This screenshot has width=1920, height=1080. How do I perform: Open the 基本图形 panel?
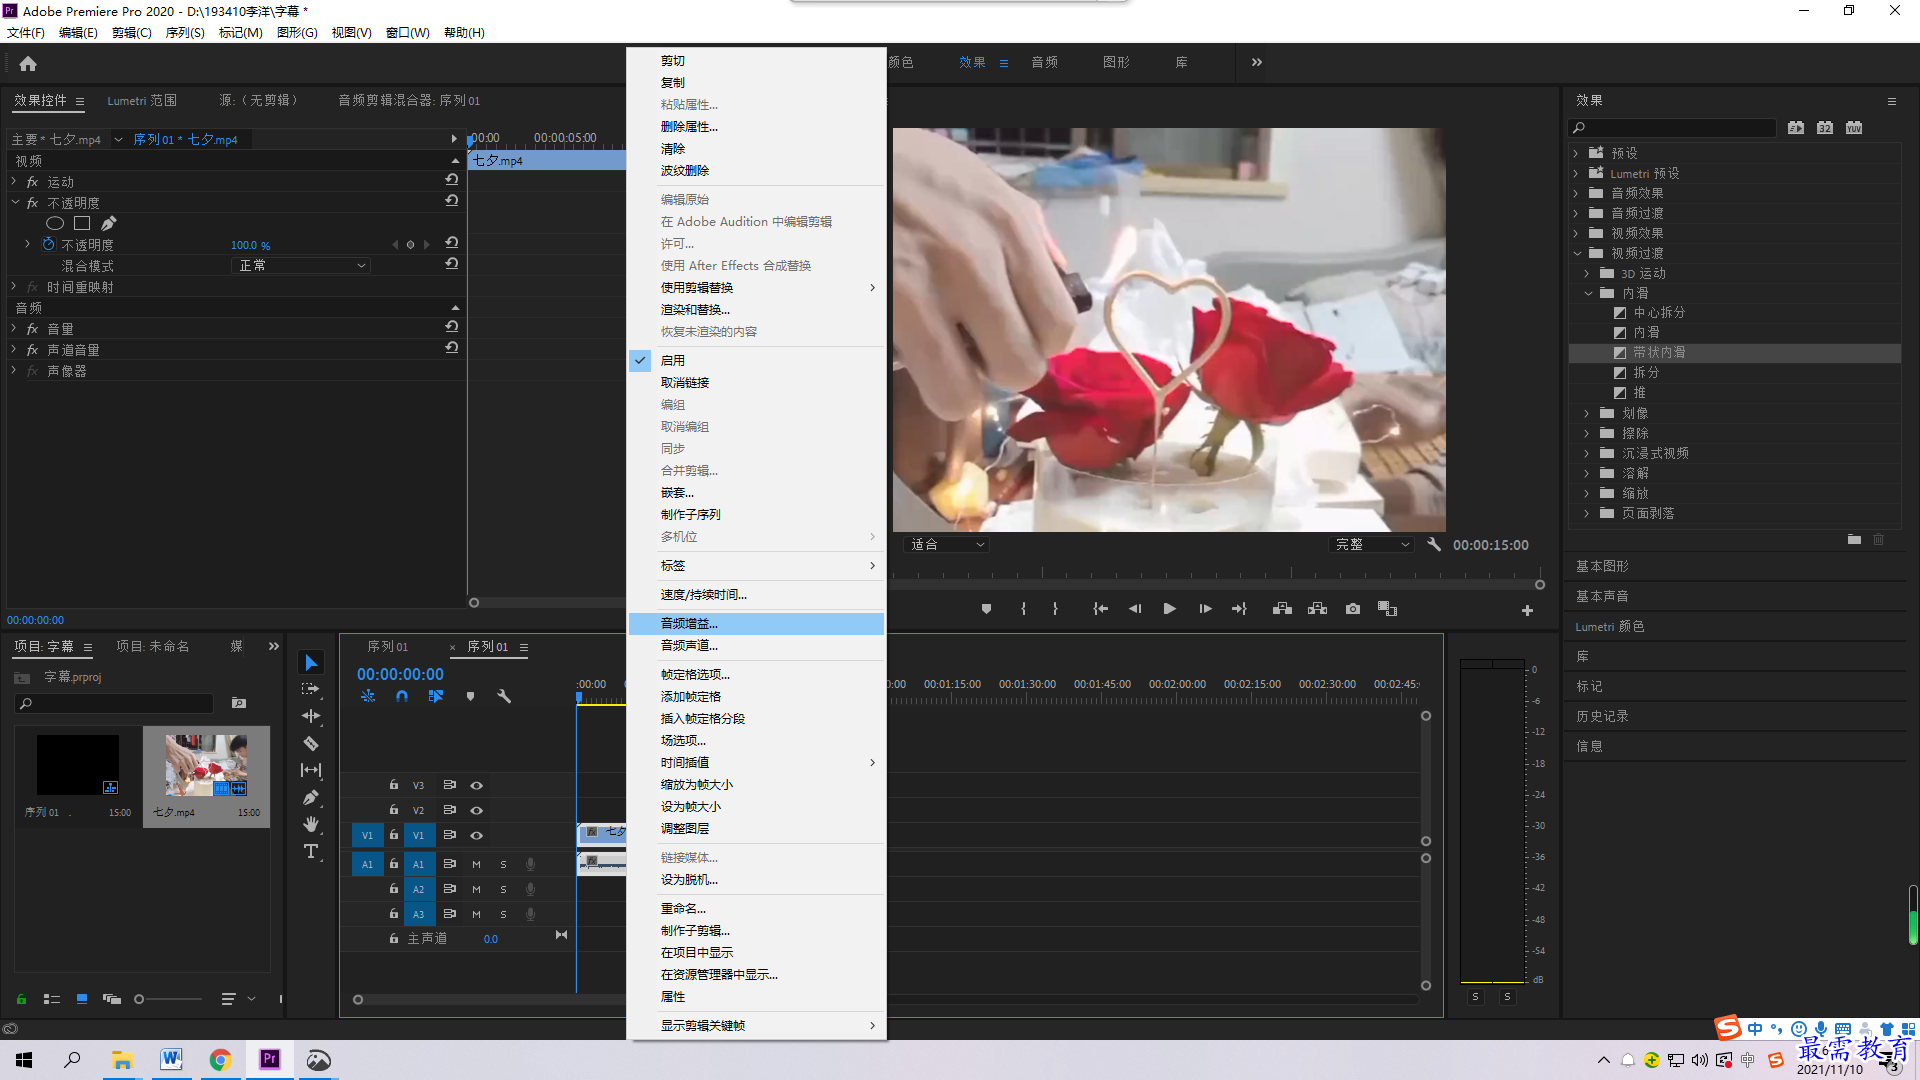click(1602, 566)
